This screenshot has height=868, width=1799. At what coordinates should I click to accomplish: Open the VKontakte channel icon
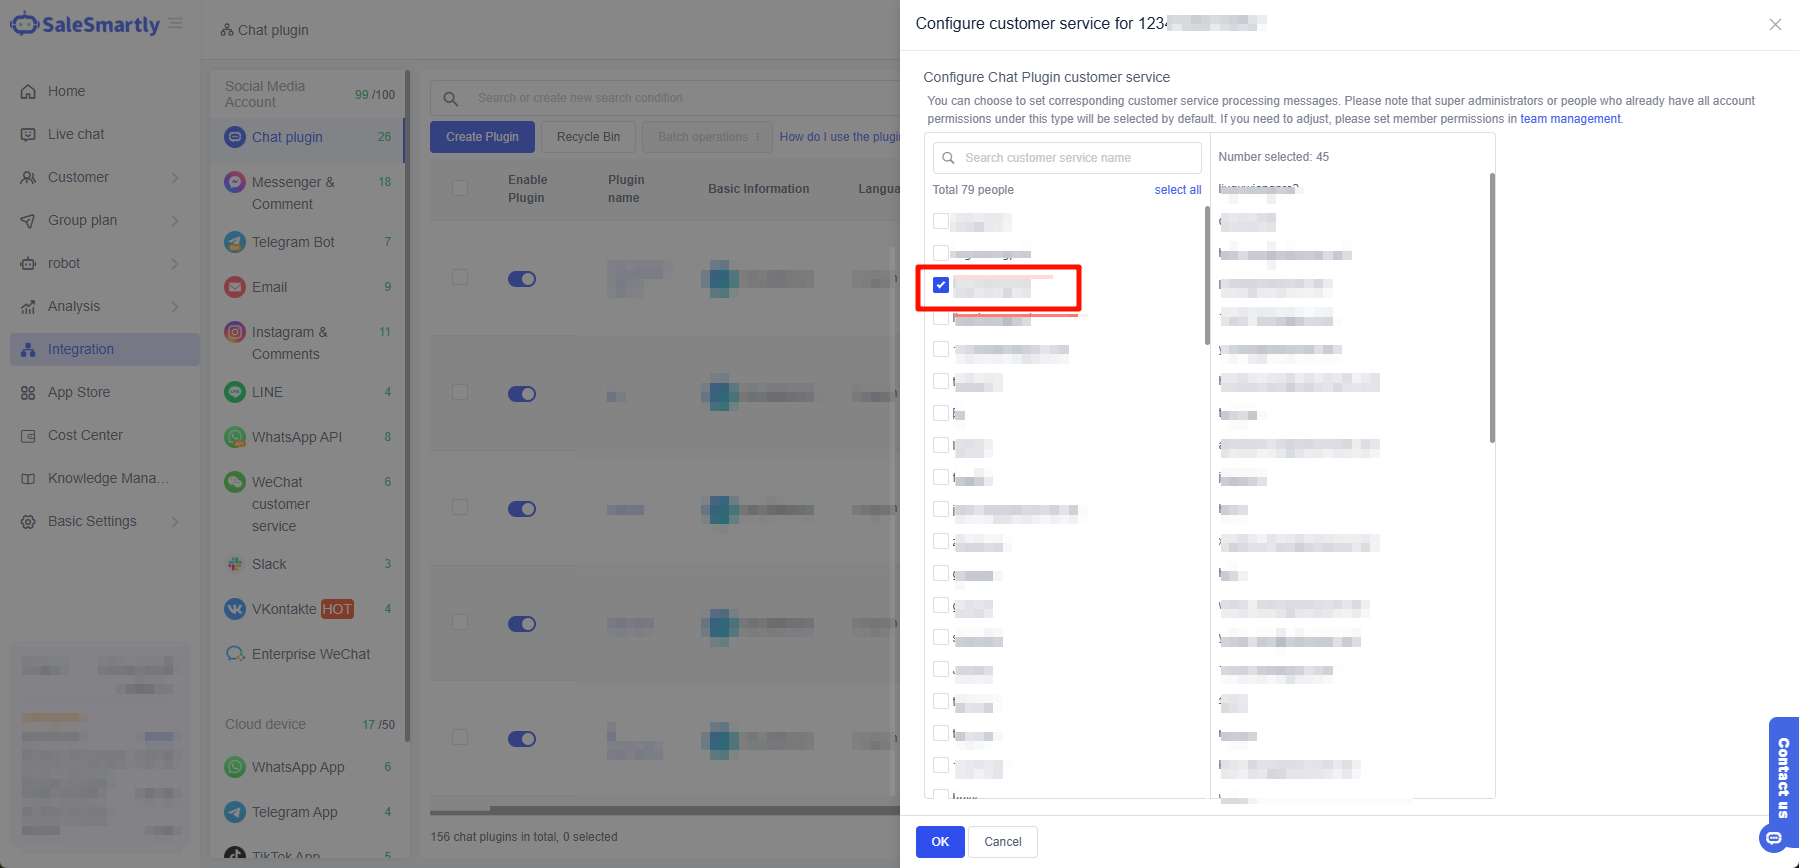234,609
